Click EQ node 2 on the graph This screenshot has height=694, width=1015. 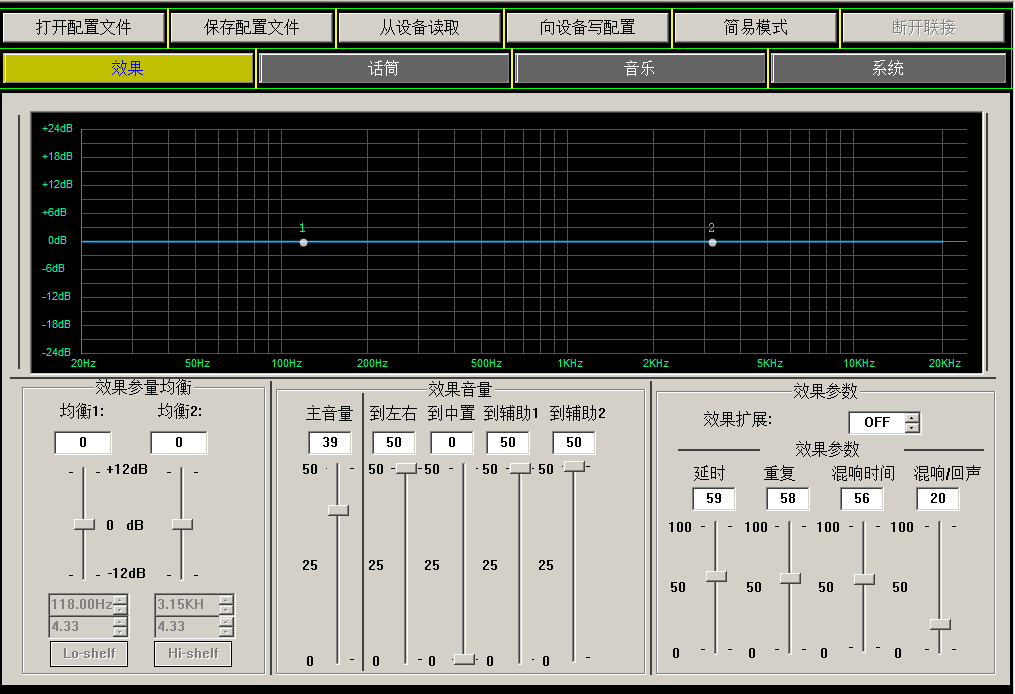click(712, 242)
